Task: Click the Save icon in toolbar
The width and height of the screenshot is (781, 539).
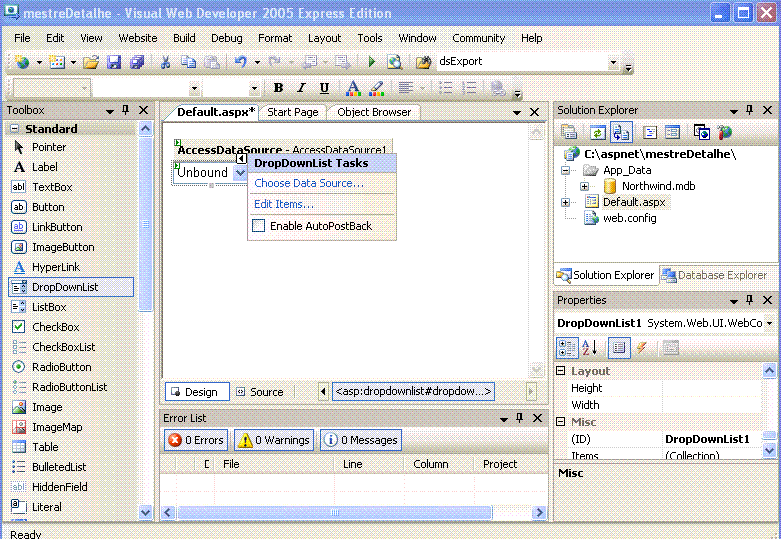Action: pos(114,62)
